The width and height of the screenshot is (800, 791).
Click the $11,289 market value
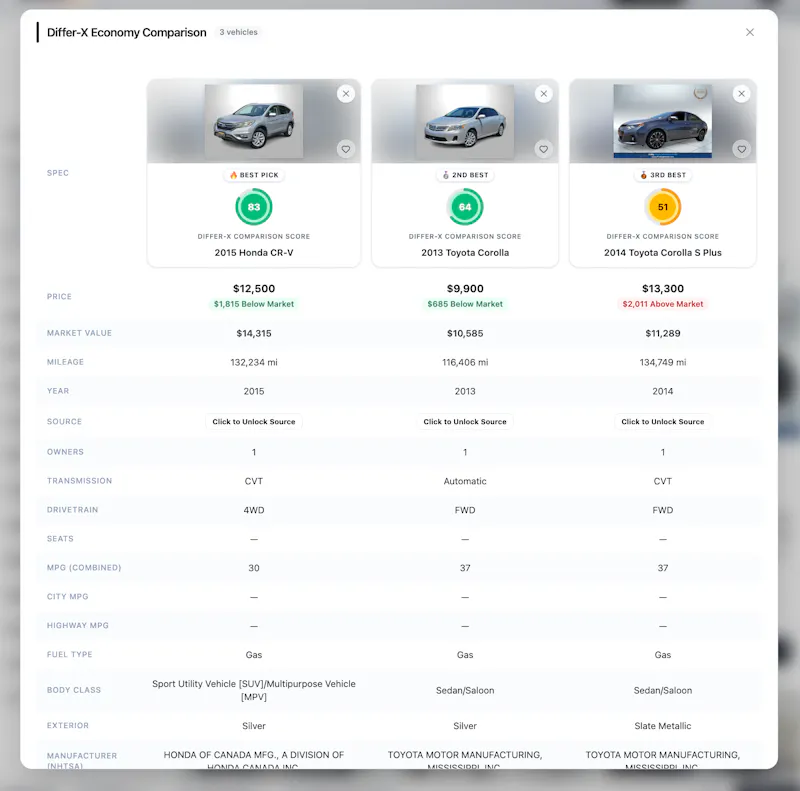(x=662, y=333)
